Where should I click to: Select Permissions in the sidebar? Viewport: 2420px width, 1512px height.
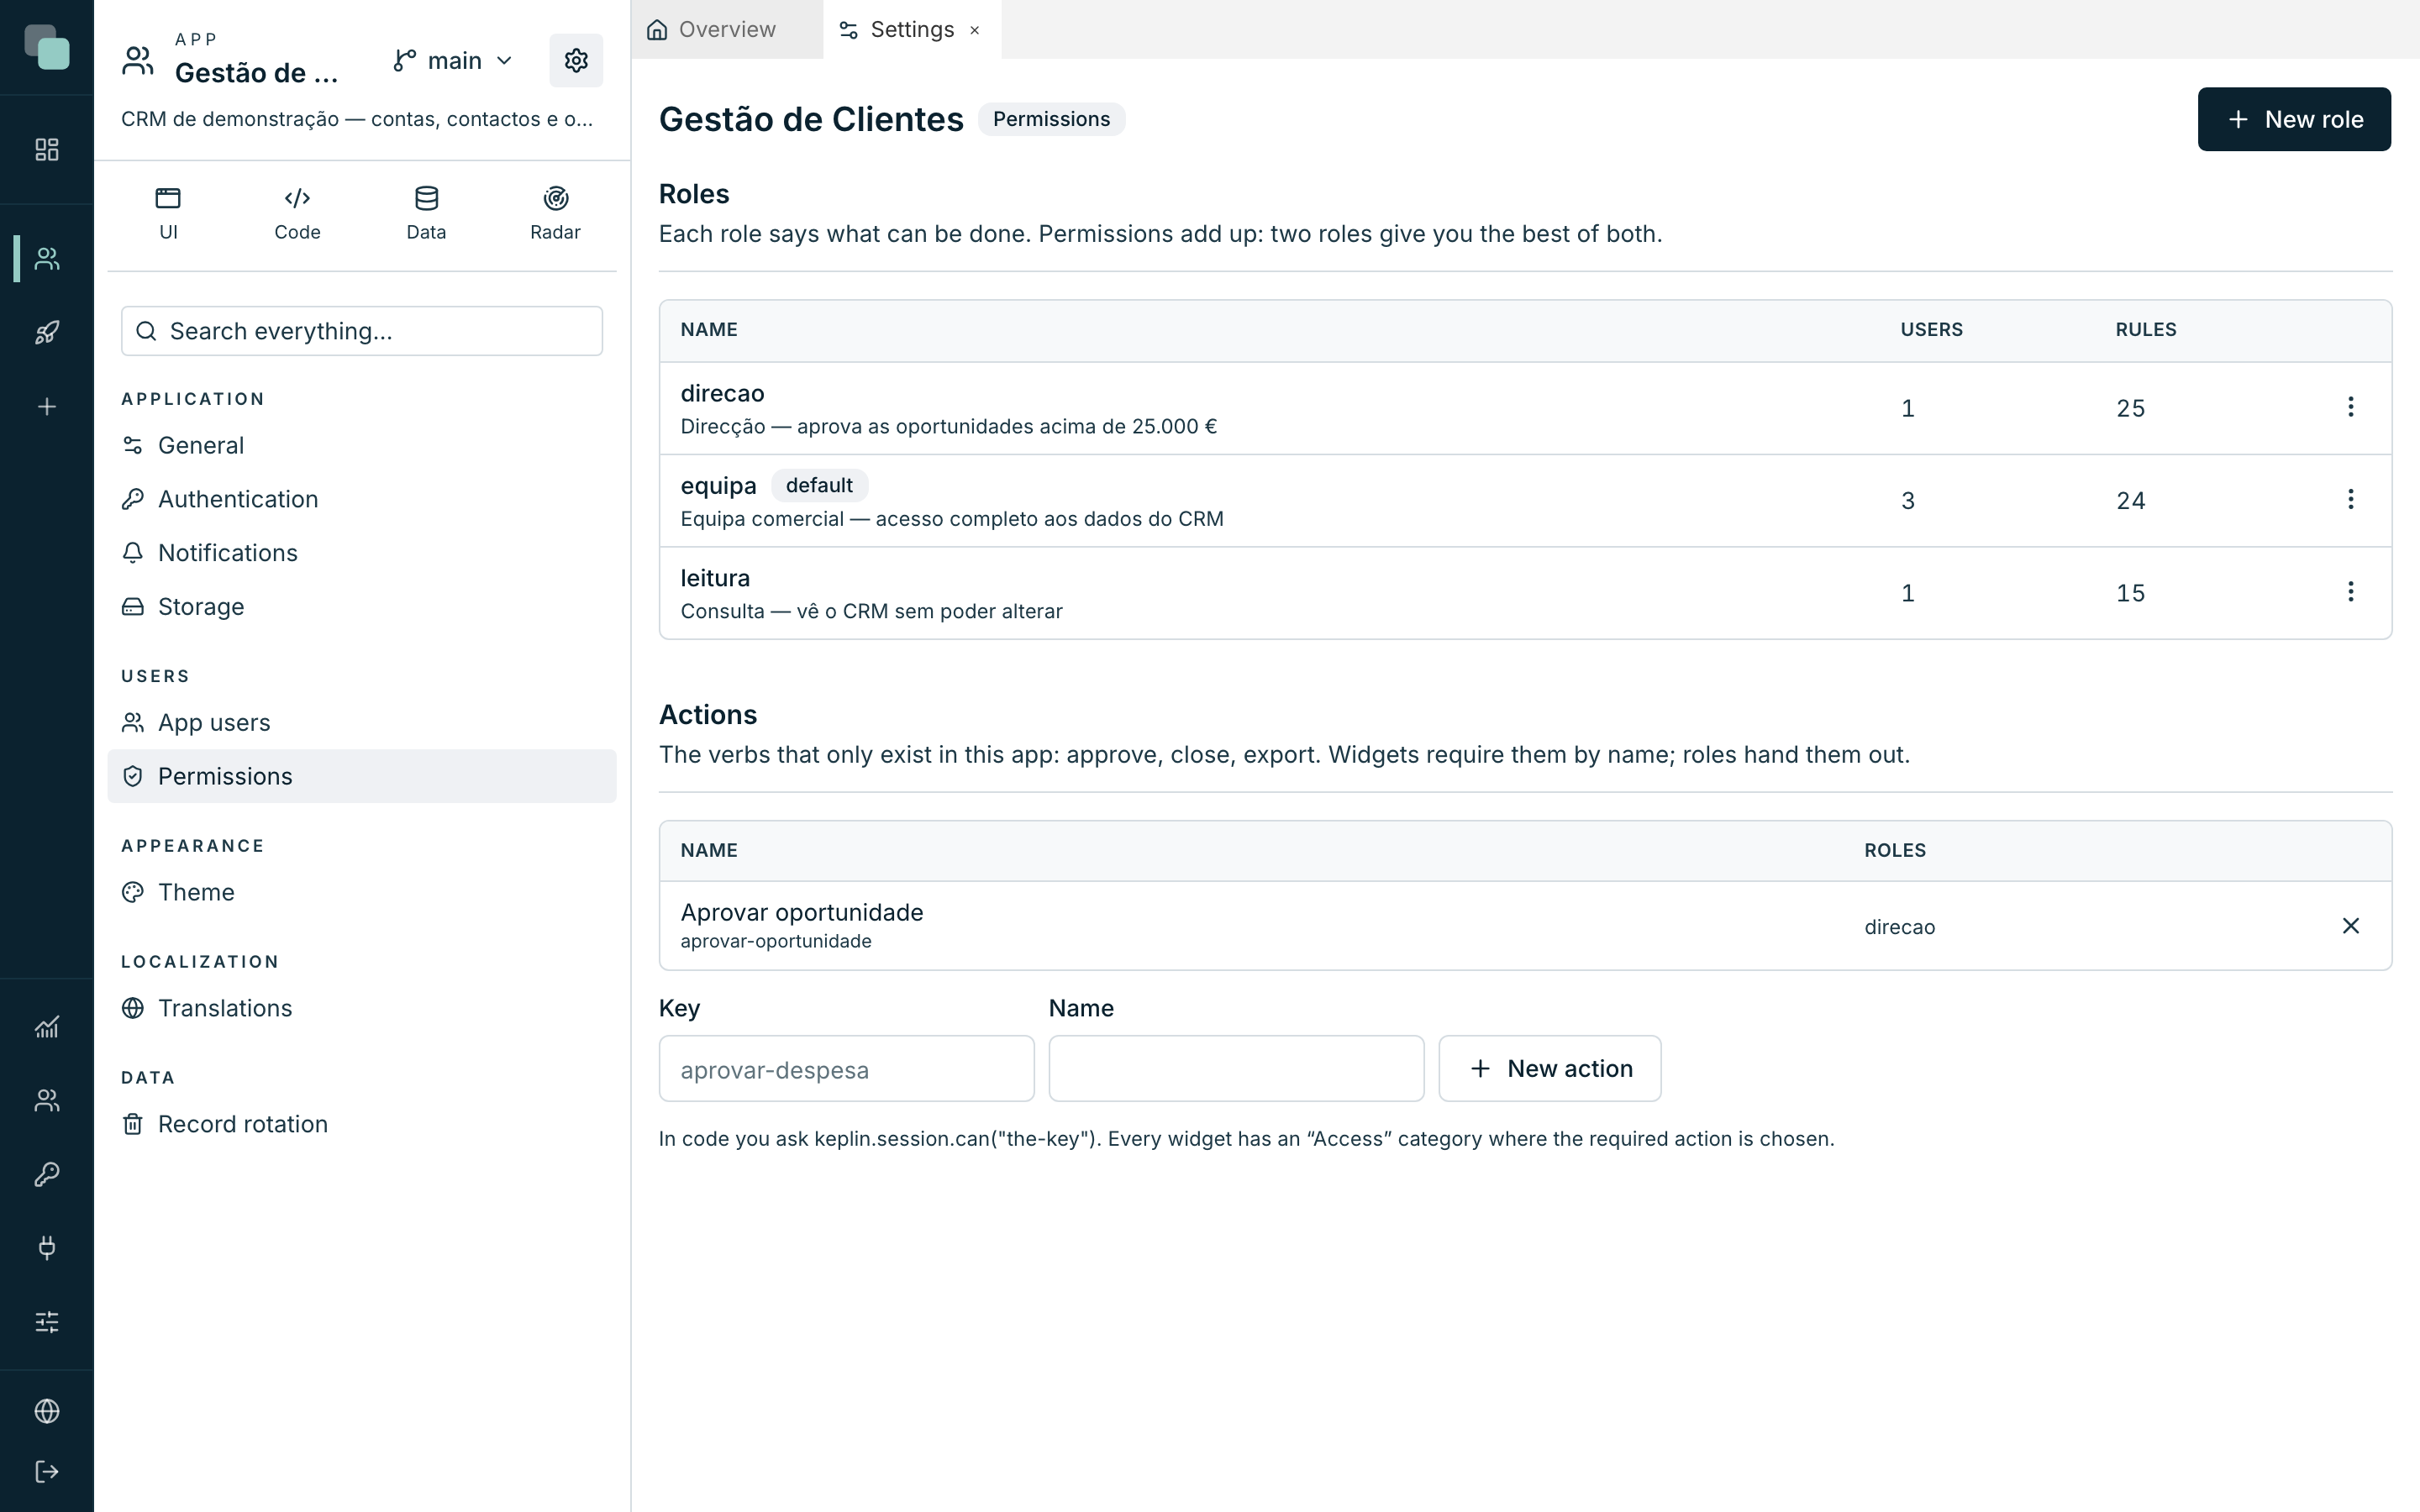coord(362,776)
